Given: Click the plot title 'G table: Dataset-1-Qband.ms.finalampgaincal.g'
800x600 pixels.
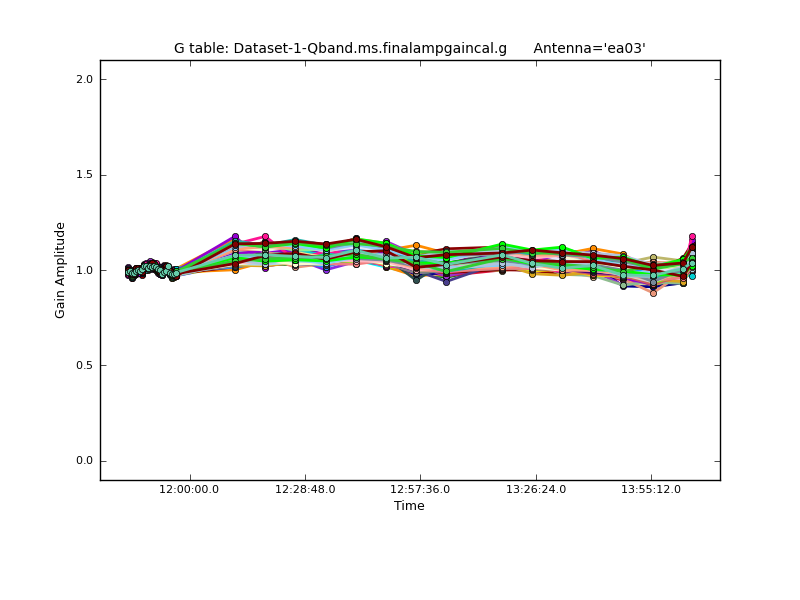Looking at the screenshot, I should tap(340, 48).
